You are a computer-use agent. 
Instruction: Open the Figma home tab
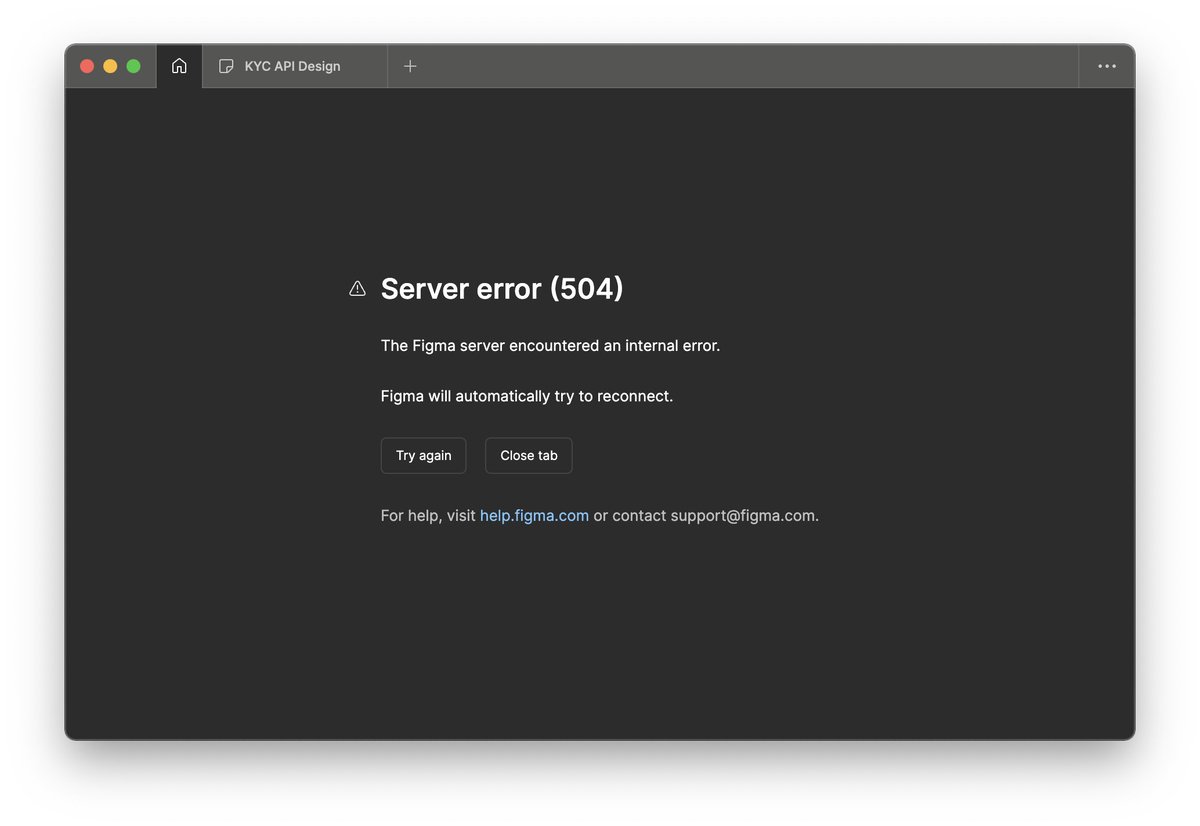tap(179, 66)
